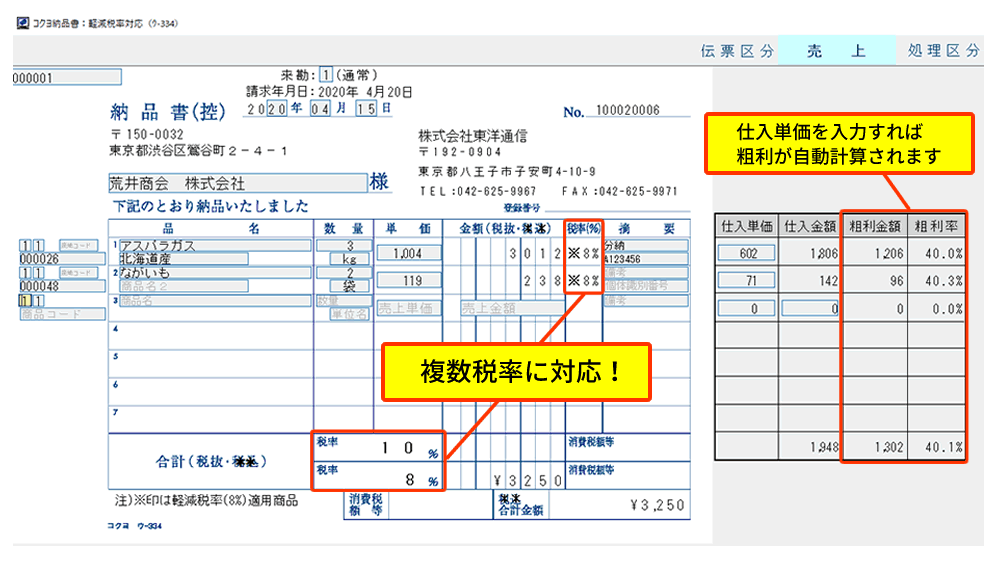1000x565 pixels.
Task: Click the empty 商品コード field in row three
Action: [x=62, y=314]
